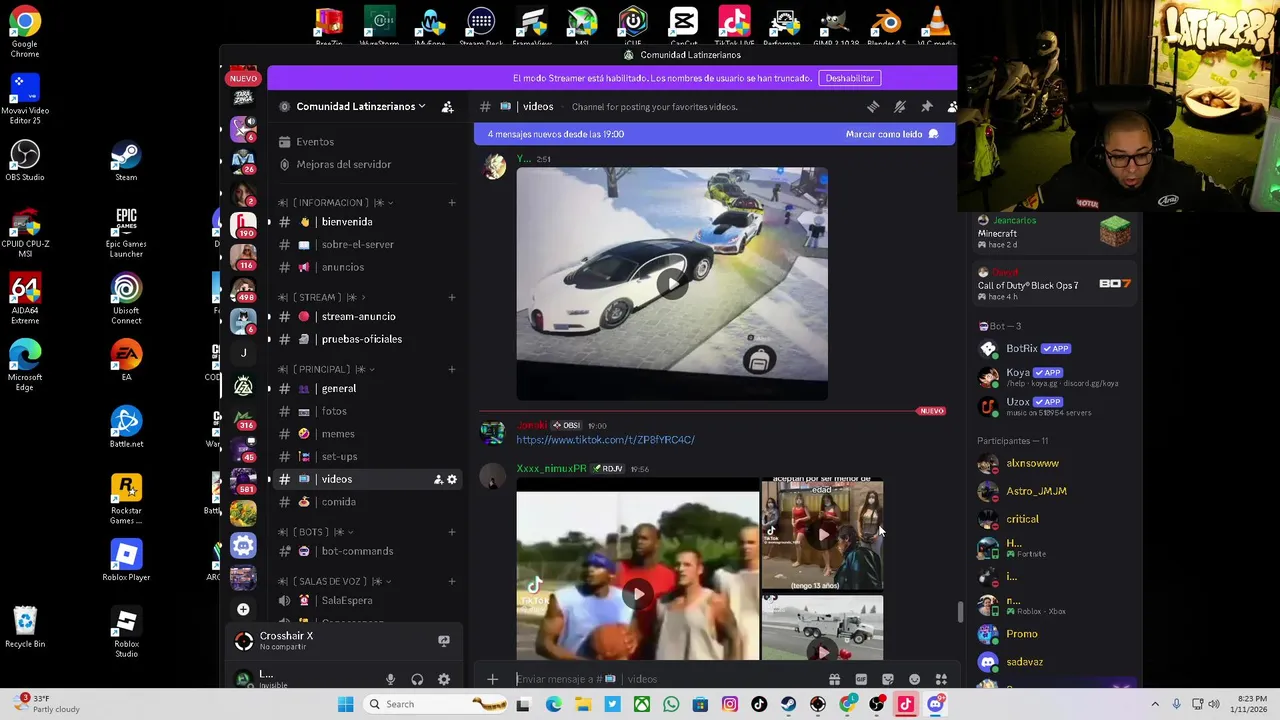Open the gift icon in message bar
The width and height of the screenshot is (1280, 720).
(834, 680)
